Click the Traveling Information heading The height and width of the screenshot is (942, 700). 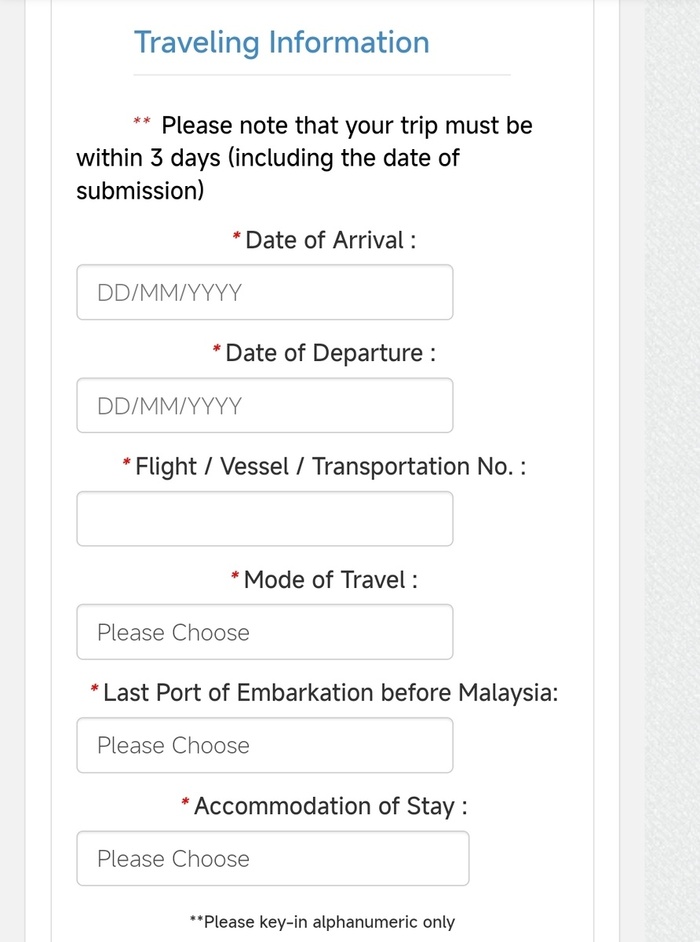[x=281, y=43]
